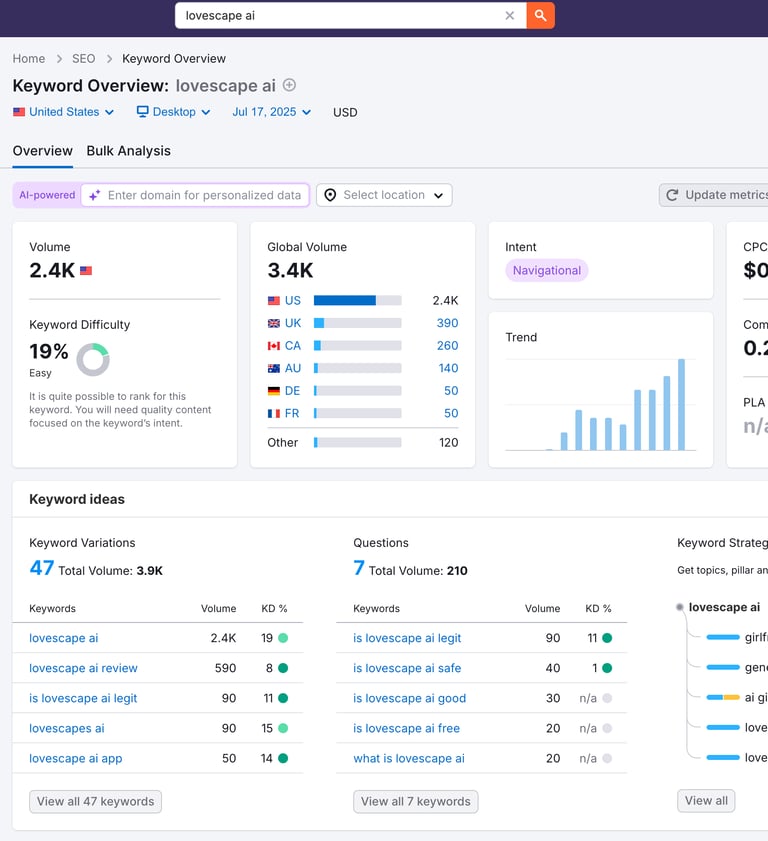Screen dimensions: 768x841
Task: Open the DE country link in Global Volume
Action: pos(292,390)
